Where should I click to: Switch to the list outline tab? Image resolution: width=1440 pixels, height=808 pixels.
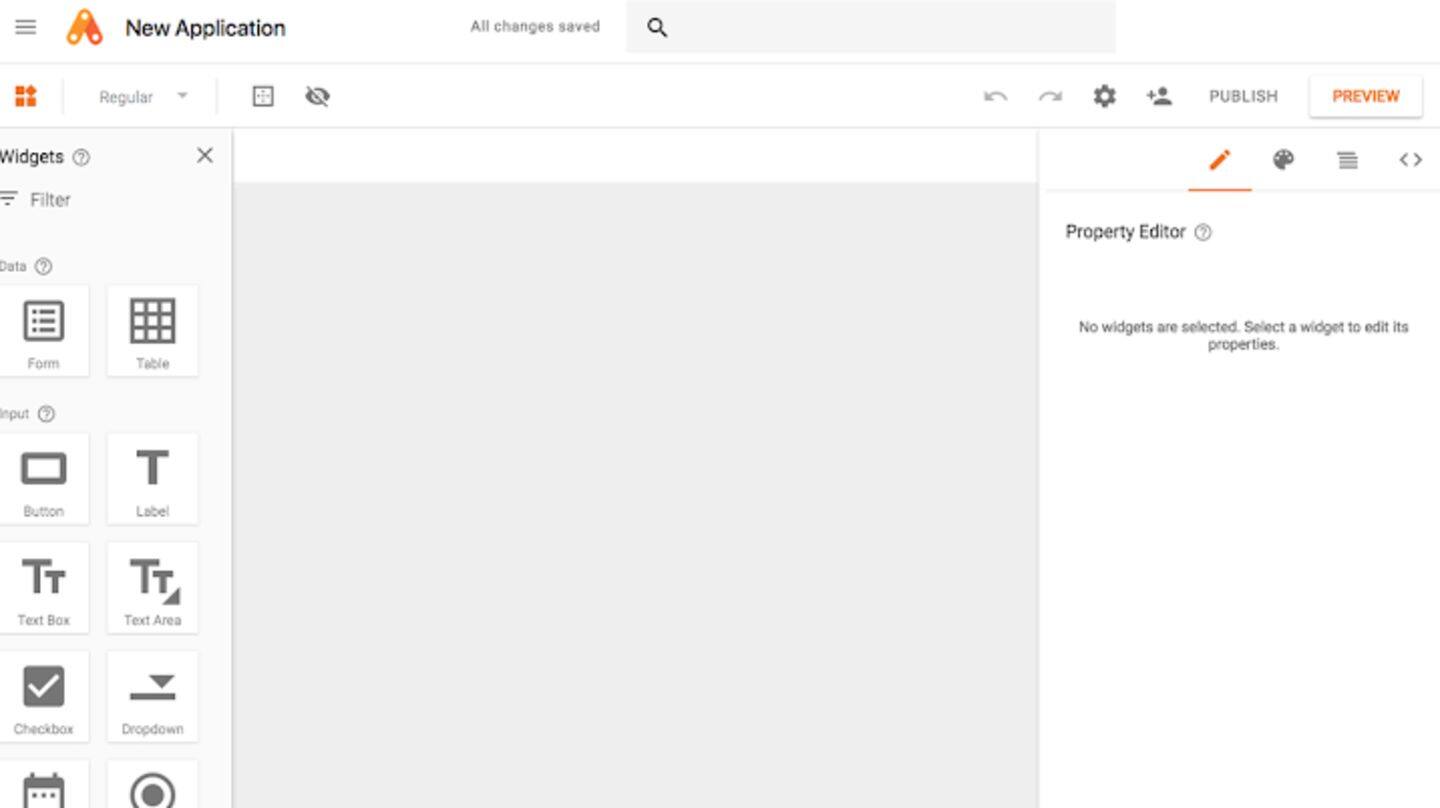coord(1348,160)
